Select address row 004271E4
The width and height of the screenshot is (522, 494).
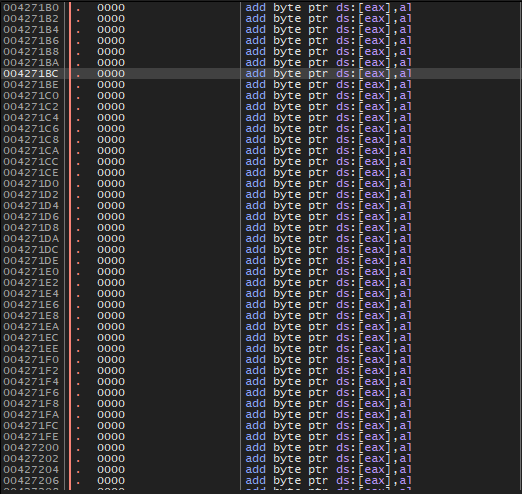[x=31, y=294]
